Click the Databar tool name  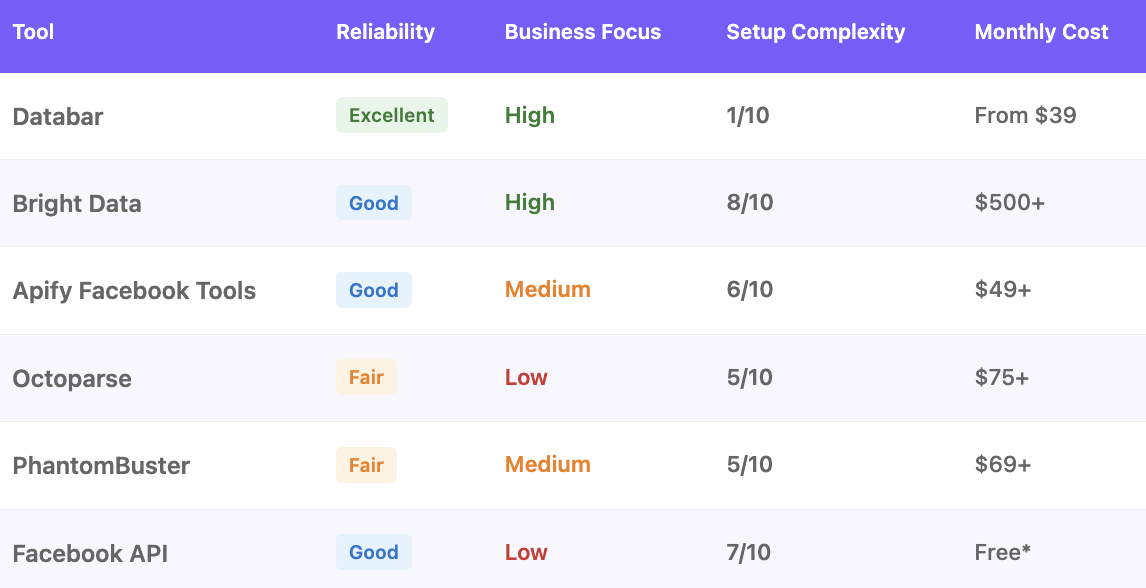point(58,116)
